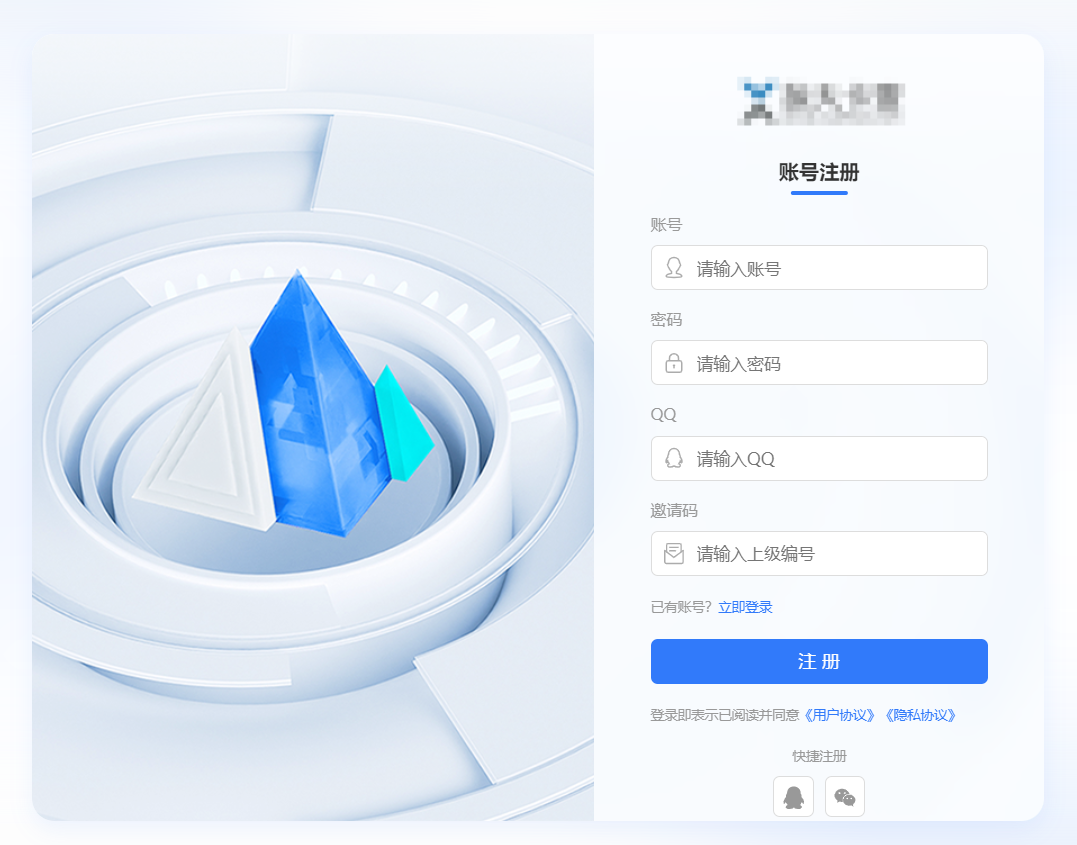The image size is (1077, 845).
Task: Click the 邀请码 field label
Action: (674, 510)
